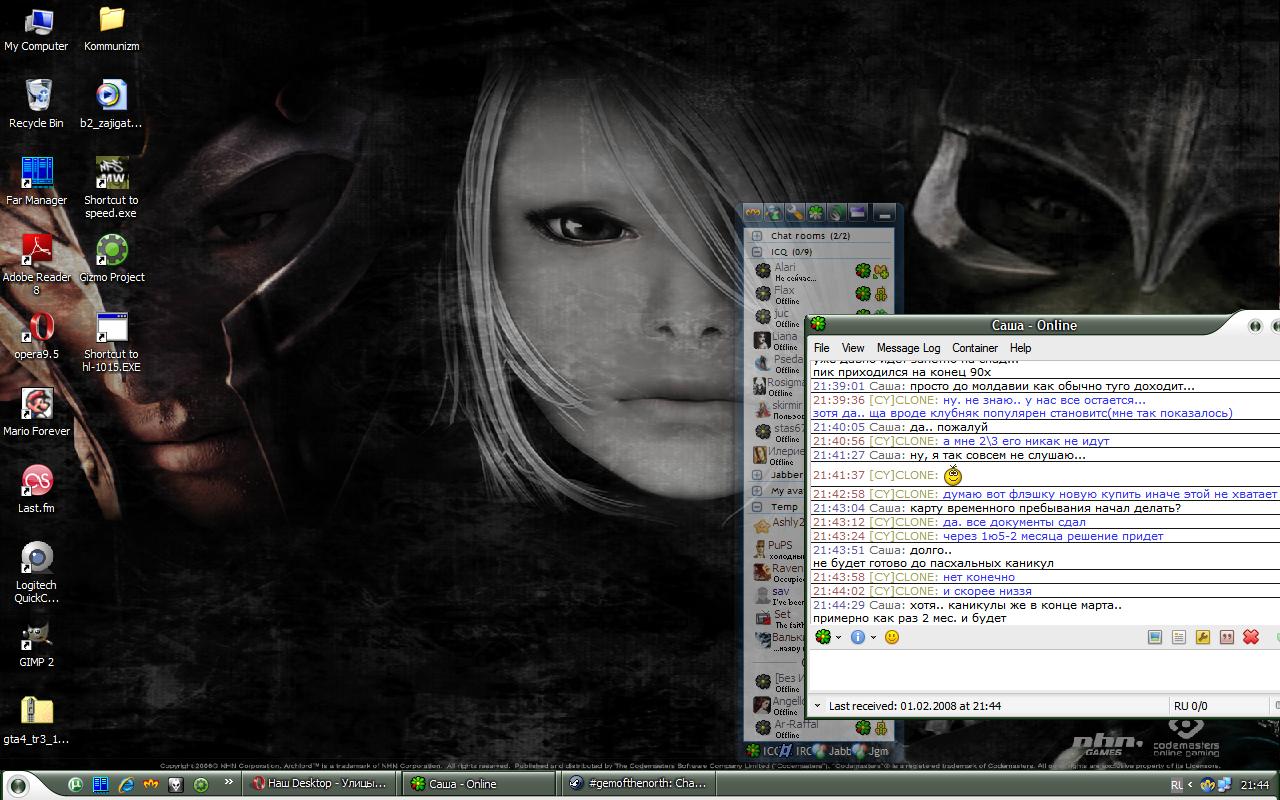Click the Jgm status button at list bottom

(x=871, y=750)
